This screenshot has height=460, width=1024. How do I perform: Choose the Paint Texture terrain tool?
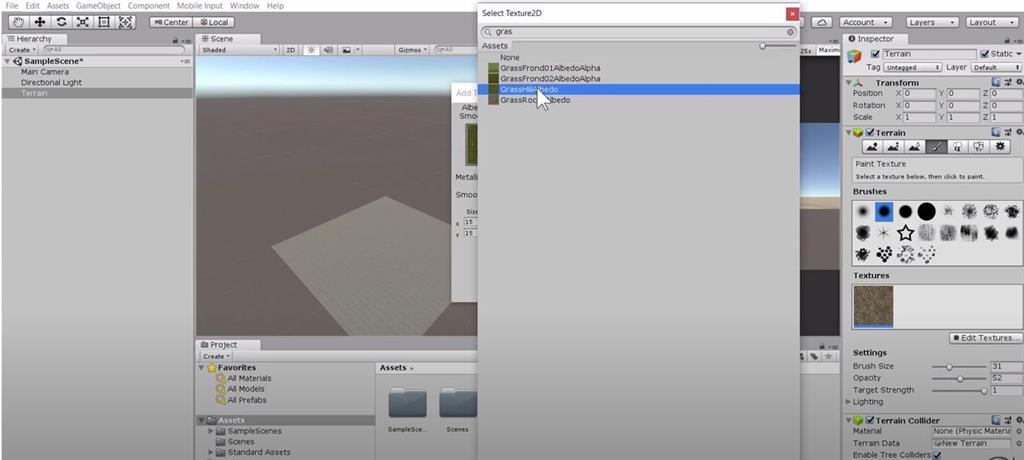point(936,147)
